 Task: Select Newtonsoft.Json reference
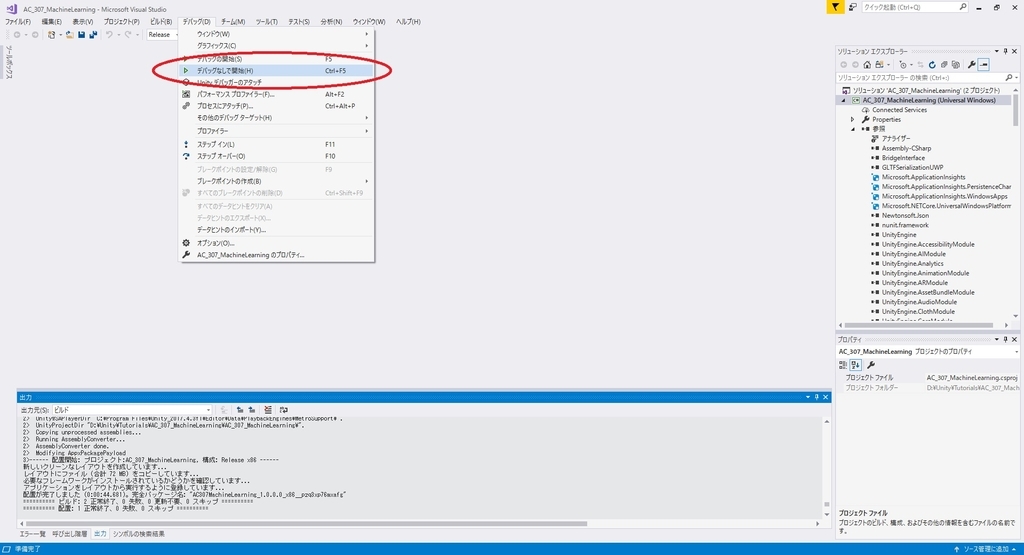click(905, 215)
